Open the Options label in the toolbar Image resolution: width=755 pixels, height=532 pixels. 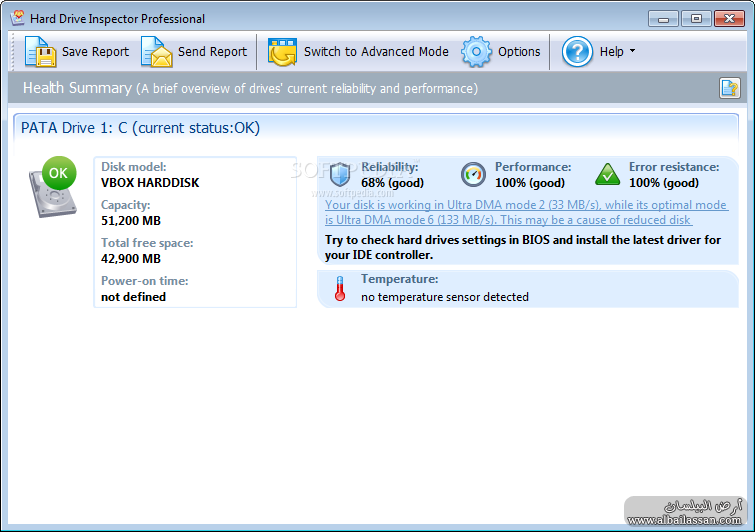click(519, 52)
